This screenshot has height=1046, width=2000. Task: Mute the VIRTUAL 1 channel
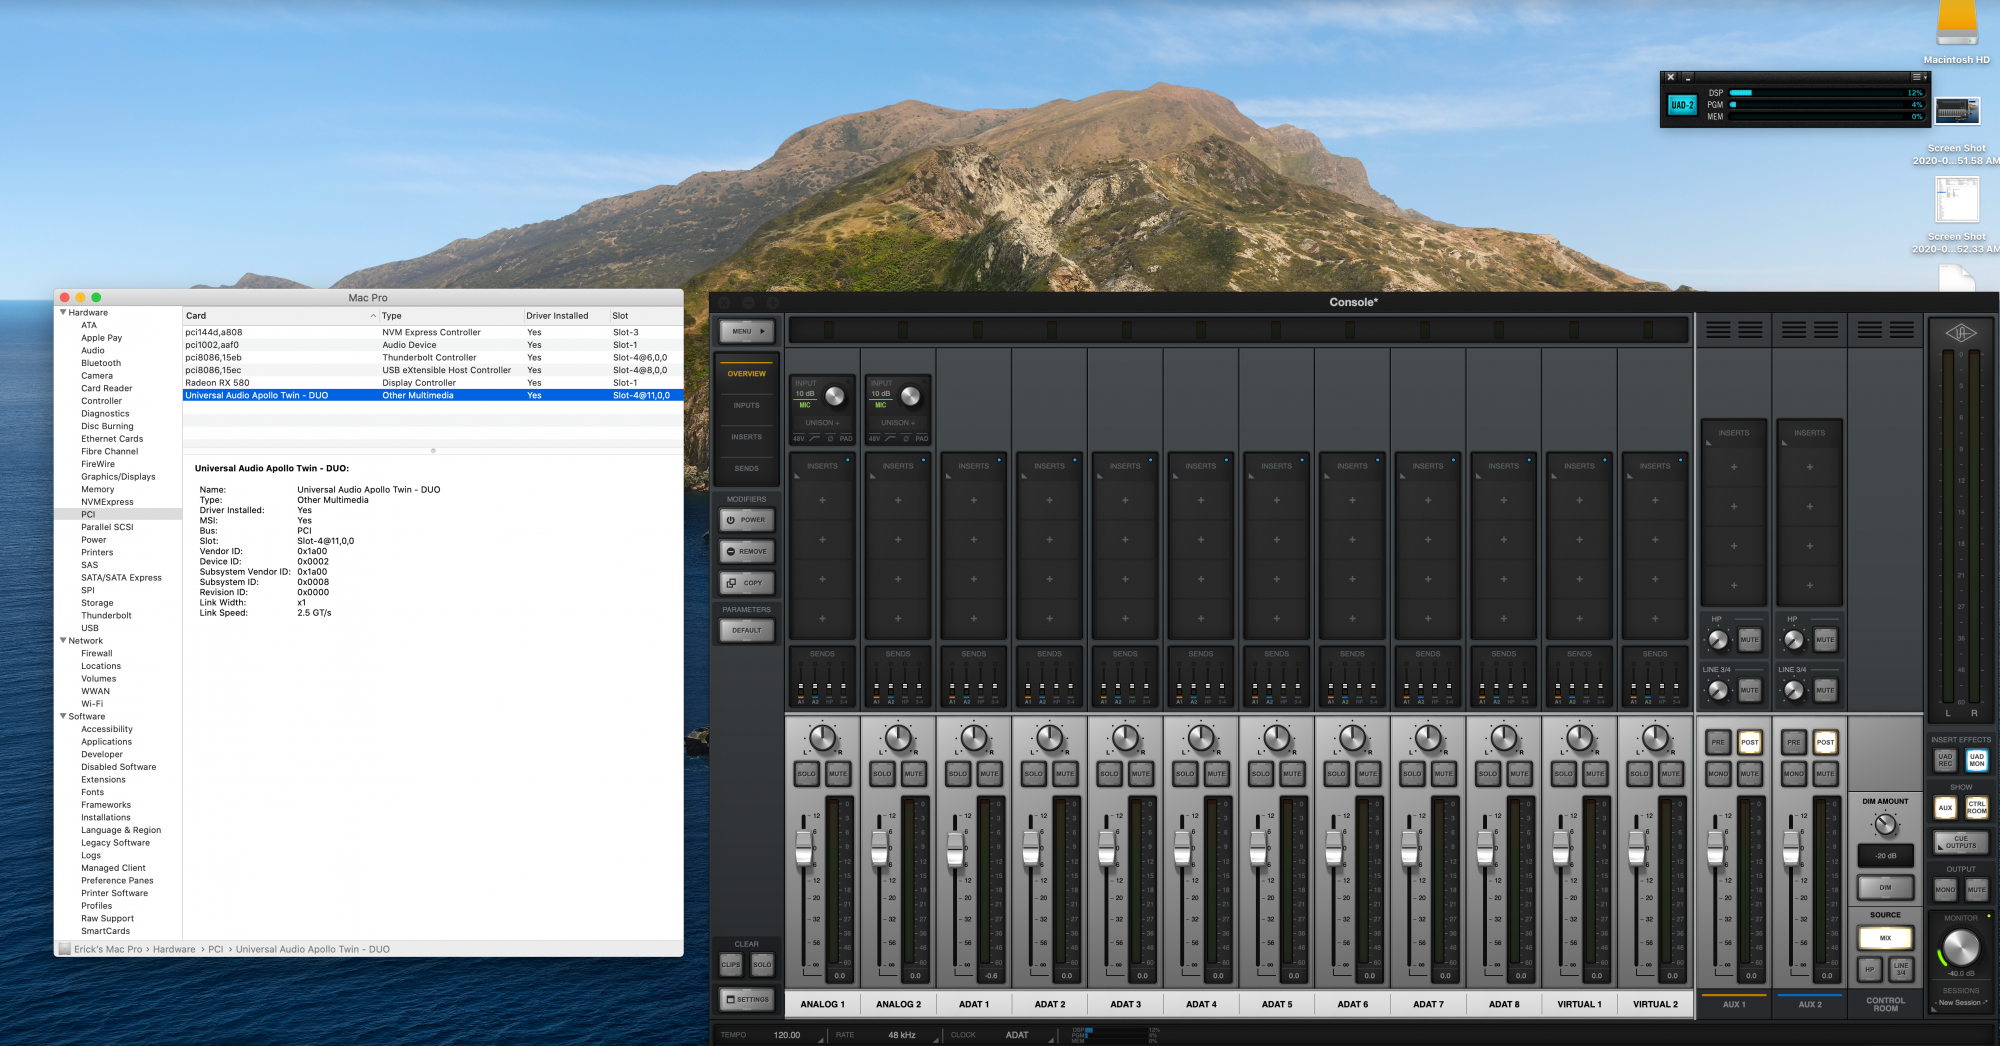(1595, 773)
